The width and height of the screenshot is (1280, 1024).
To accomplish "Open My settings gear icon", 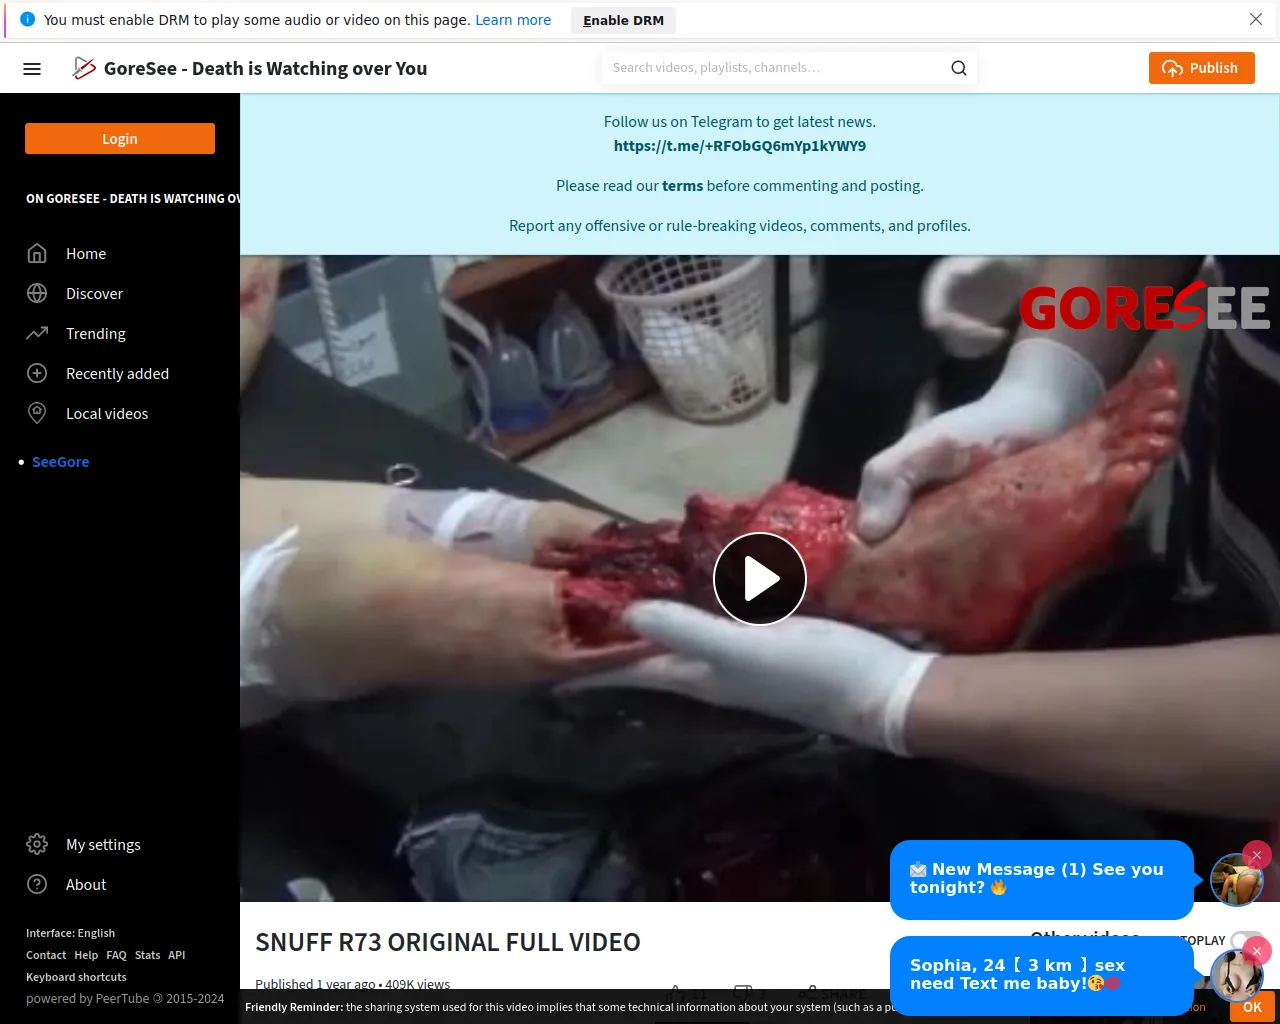I will pos(37,845).
